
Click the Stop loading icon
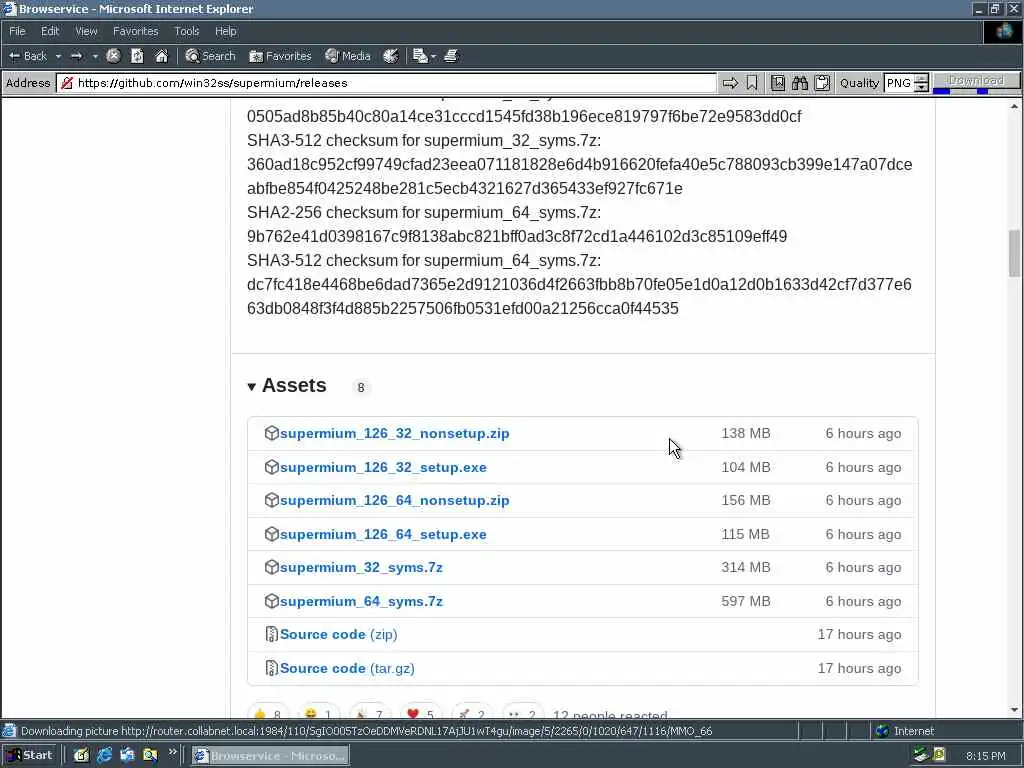click(x=114, y=56)
